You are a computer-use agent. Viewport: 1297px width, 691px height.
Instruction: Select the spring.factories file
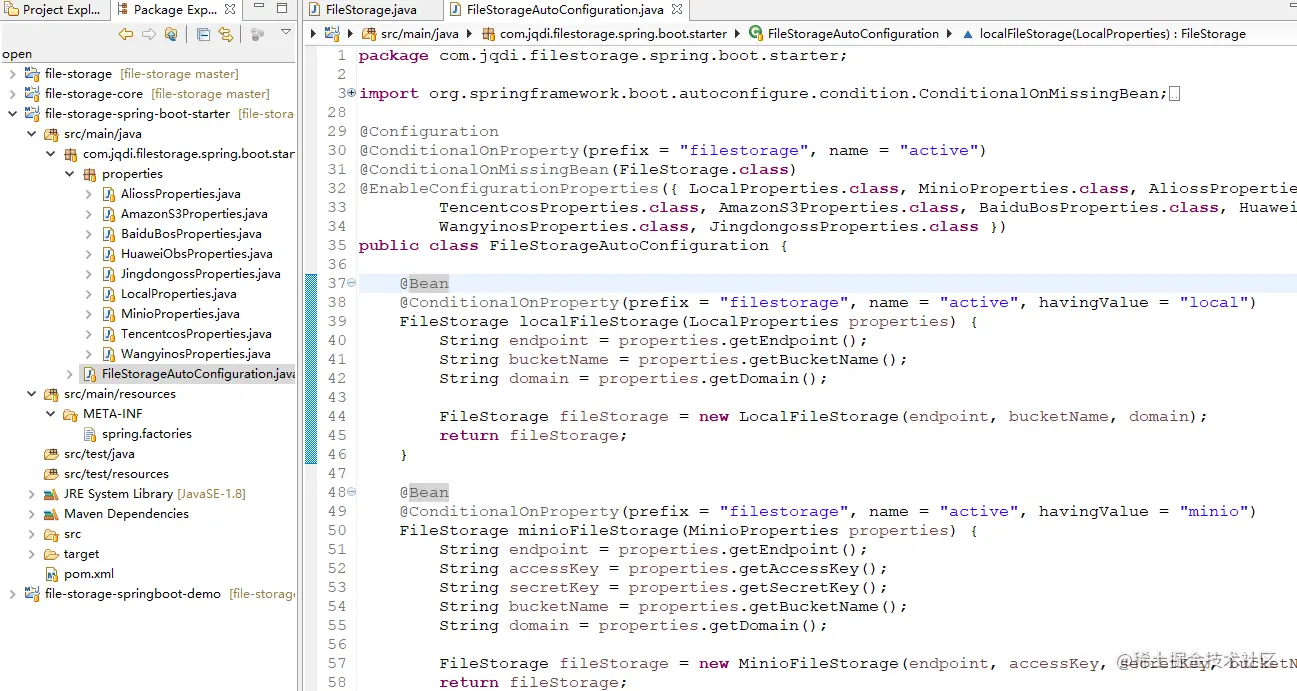pos(137,434)
